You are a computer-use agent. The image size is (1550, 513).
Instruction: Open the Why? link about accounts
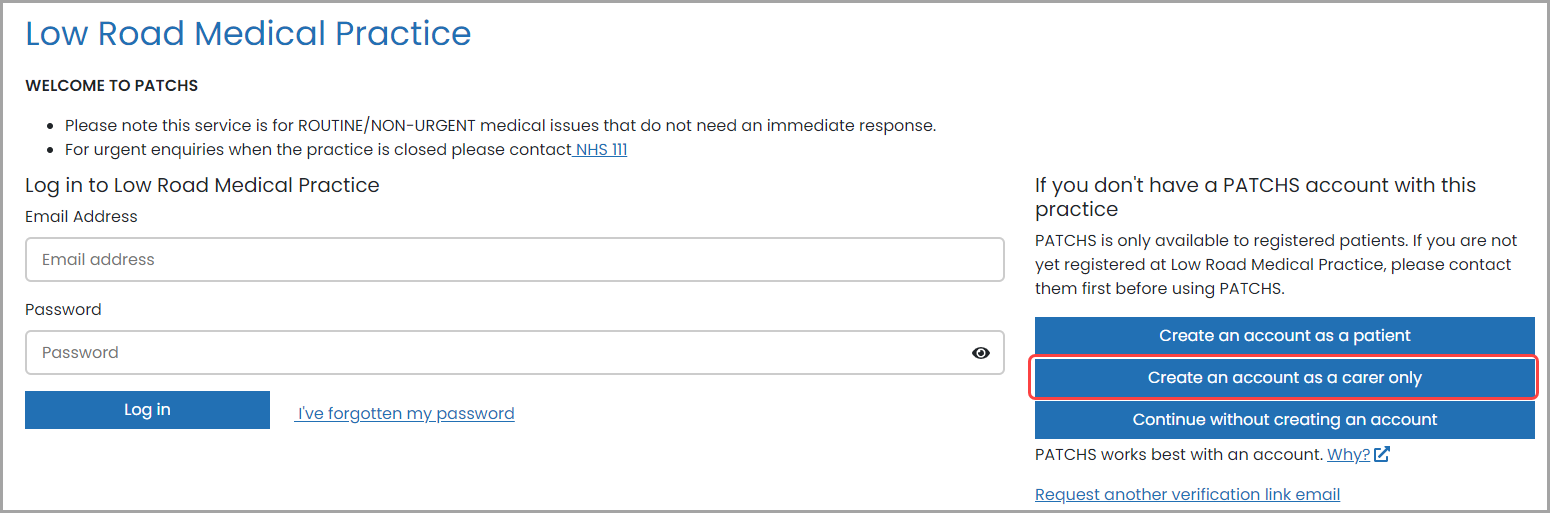click(x=1348, y=455)
